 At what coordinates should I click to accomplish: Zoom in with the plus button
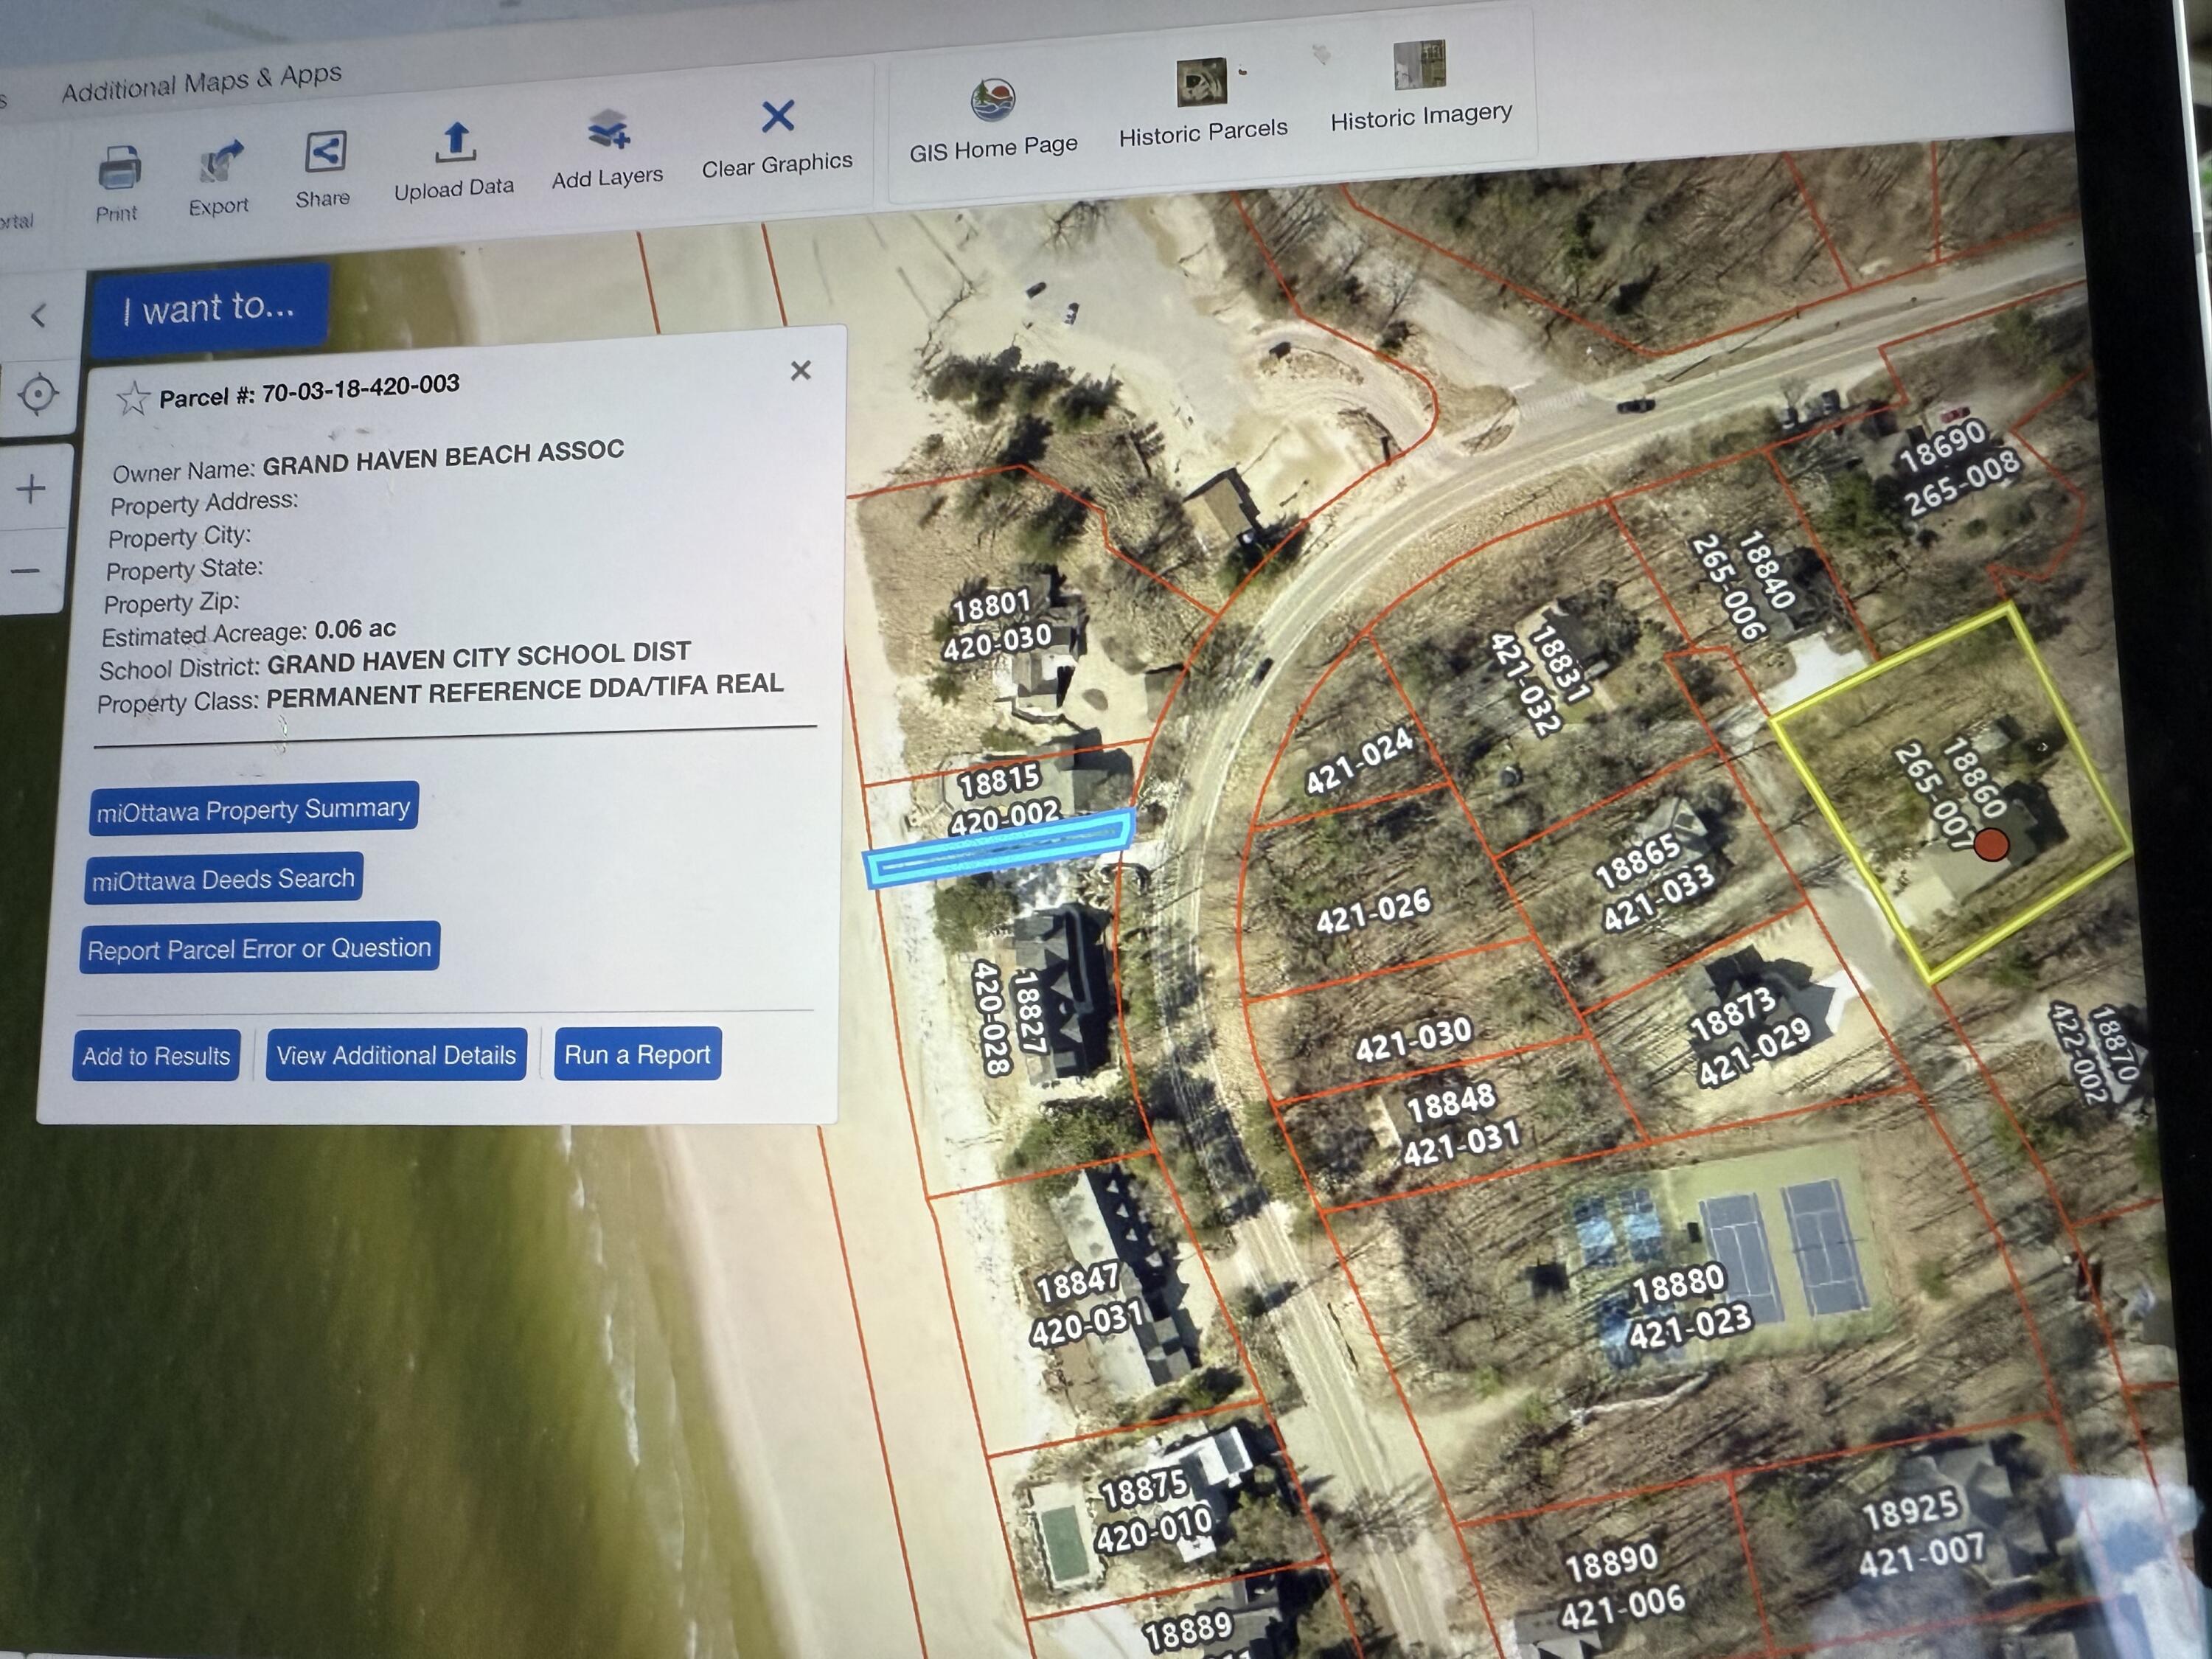point(31,489)
